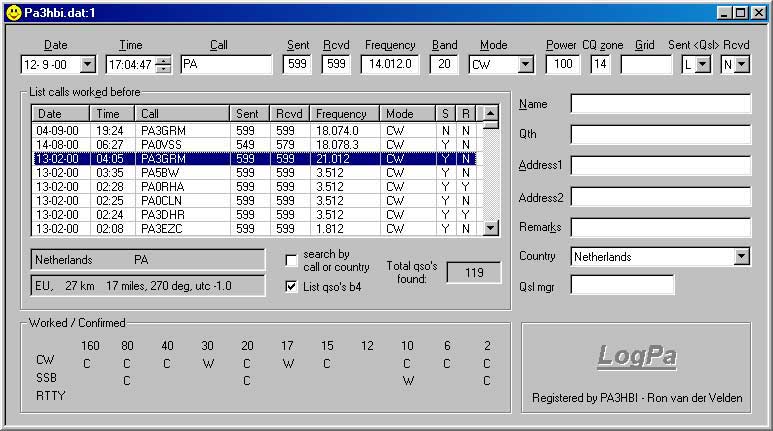Click the Qth input field
The height and width of the screenshot is (431, 773).
click(661, 134)
